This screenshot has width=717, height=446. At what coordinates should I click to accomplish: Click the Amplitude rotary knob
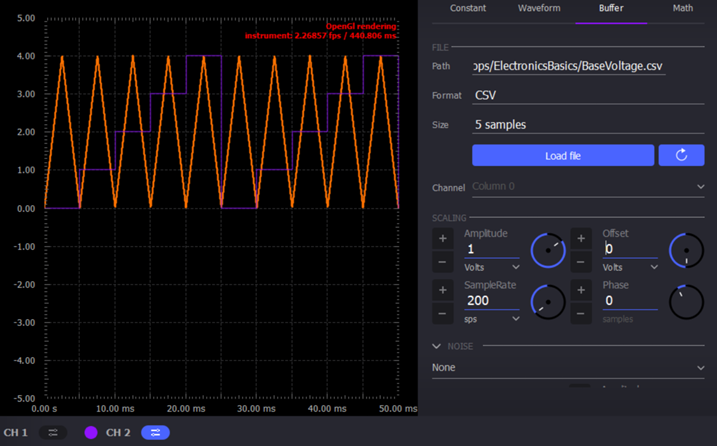548,250
